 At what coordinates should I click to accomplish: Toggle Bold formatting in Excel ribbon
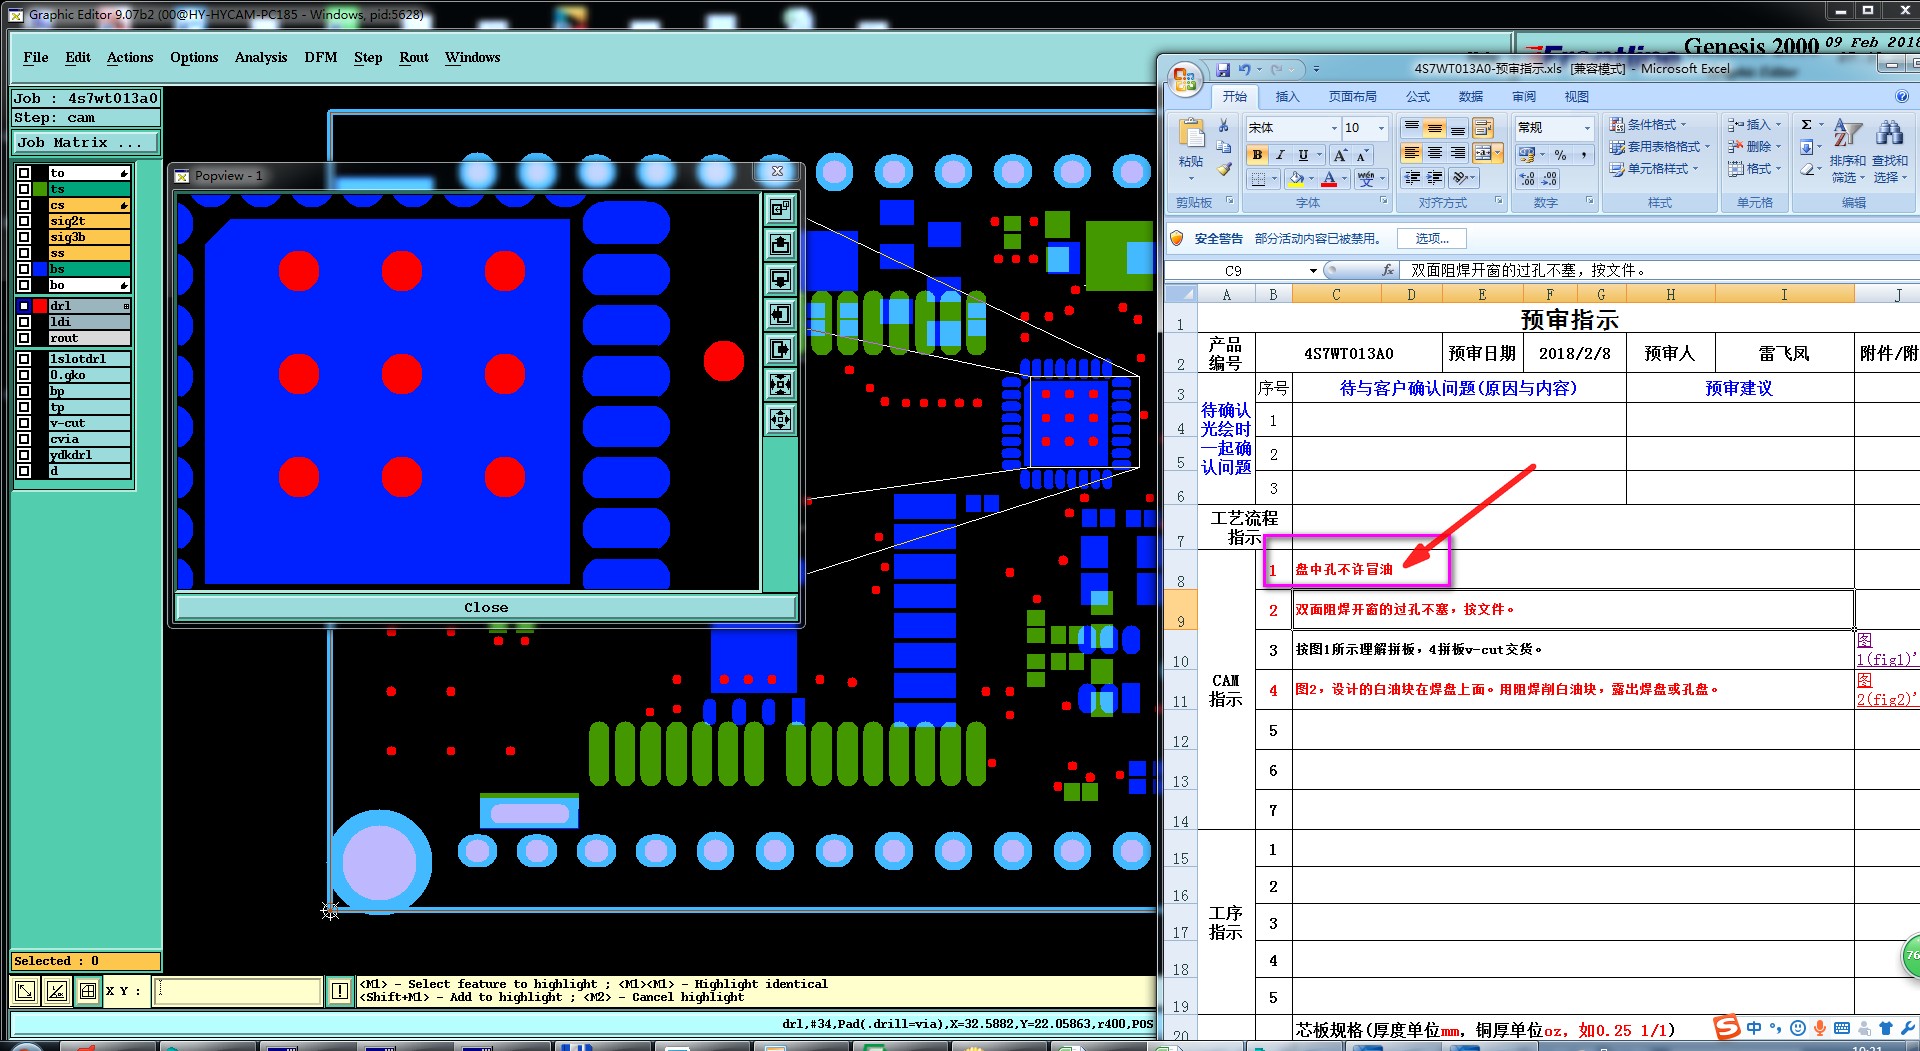click(x=1257, y=155)
